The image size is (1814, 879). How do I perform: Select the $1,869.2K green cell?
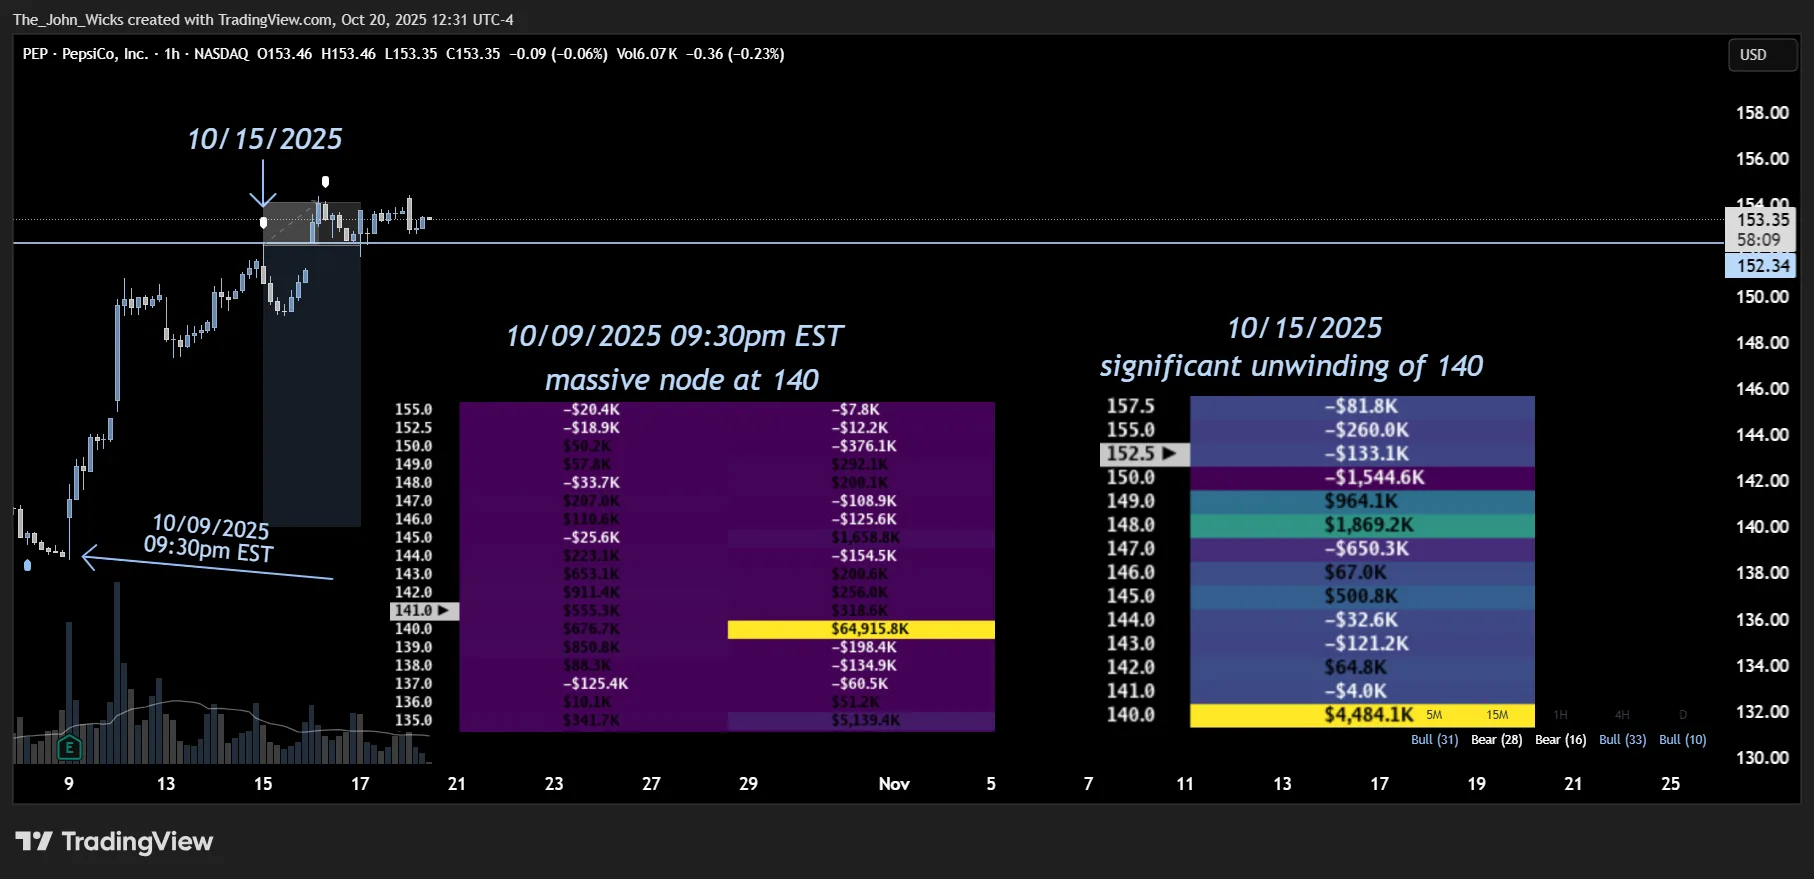click(1362, 525)
